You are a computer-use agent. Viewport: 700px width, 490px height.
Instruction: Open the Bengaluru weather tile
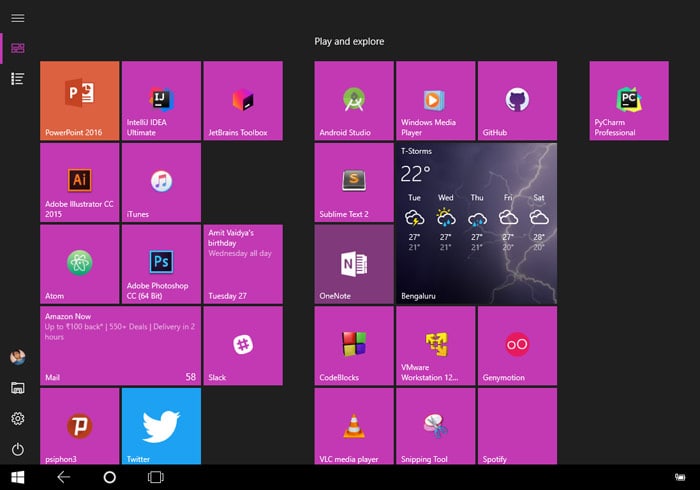tap(477, 224)
